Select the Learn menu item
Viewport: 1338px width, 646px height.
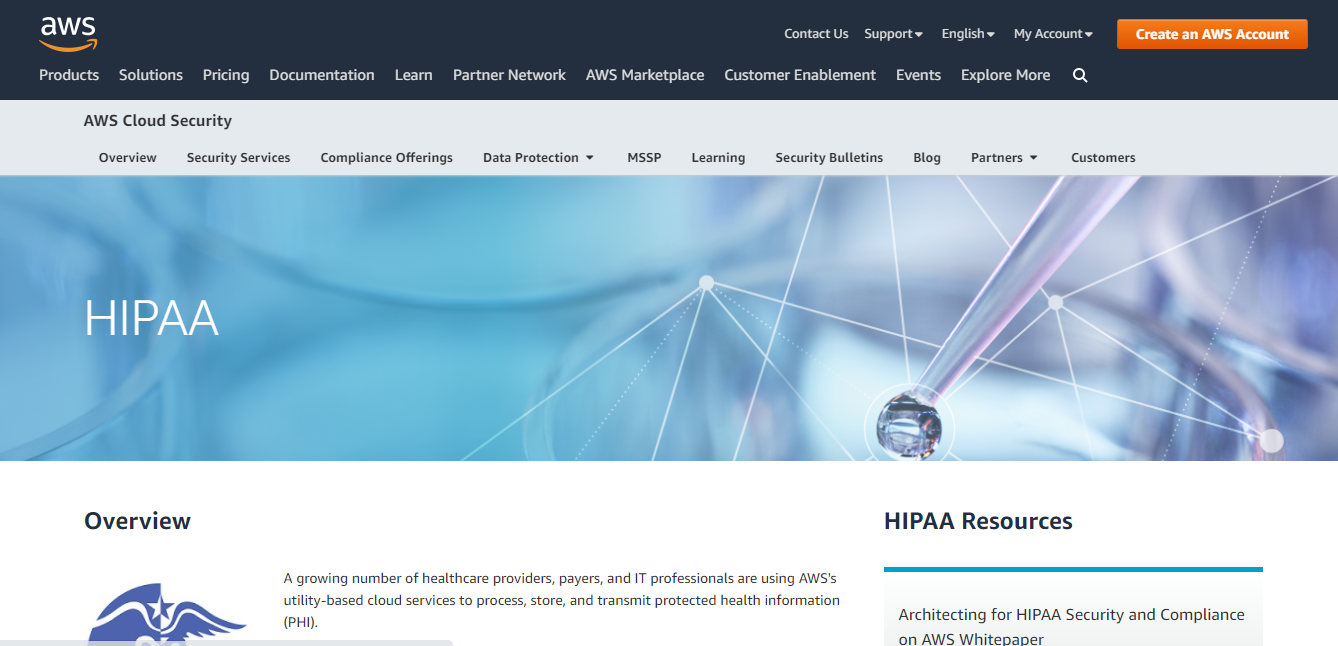[x=414, y=75]
